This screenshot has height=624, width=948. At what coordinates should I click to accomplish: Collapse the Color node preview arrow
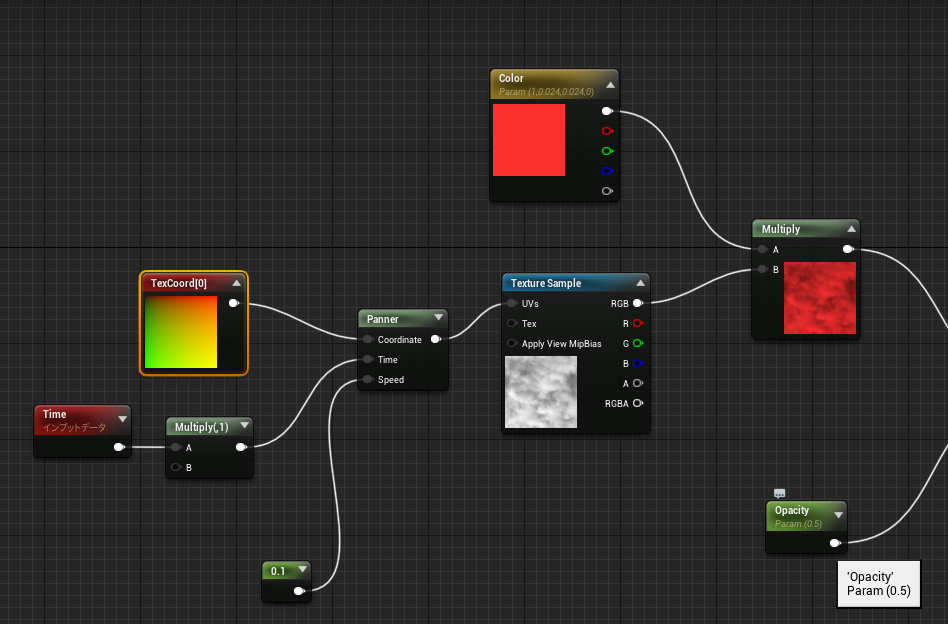(611, 85)
